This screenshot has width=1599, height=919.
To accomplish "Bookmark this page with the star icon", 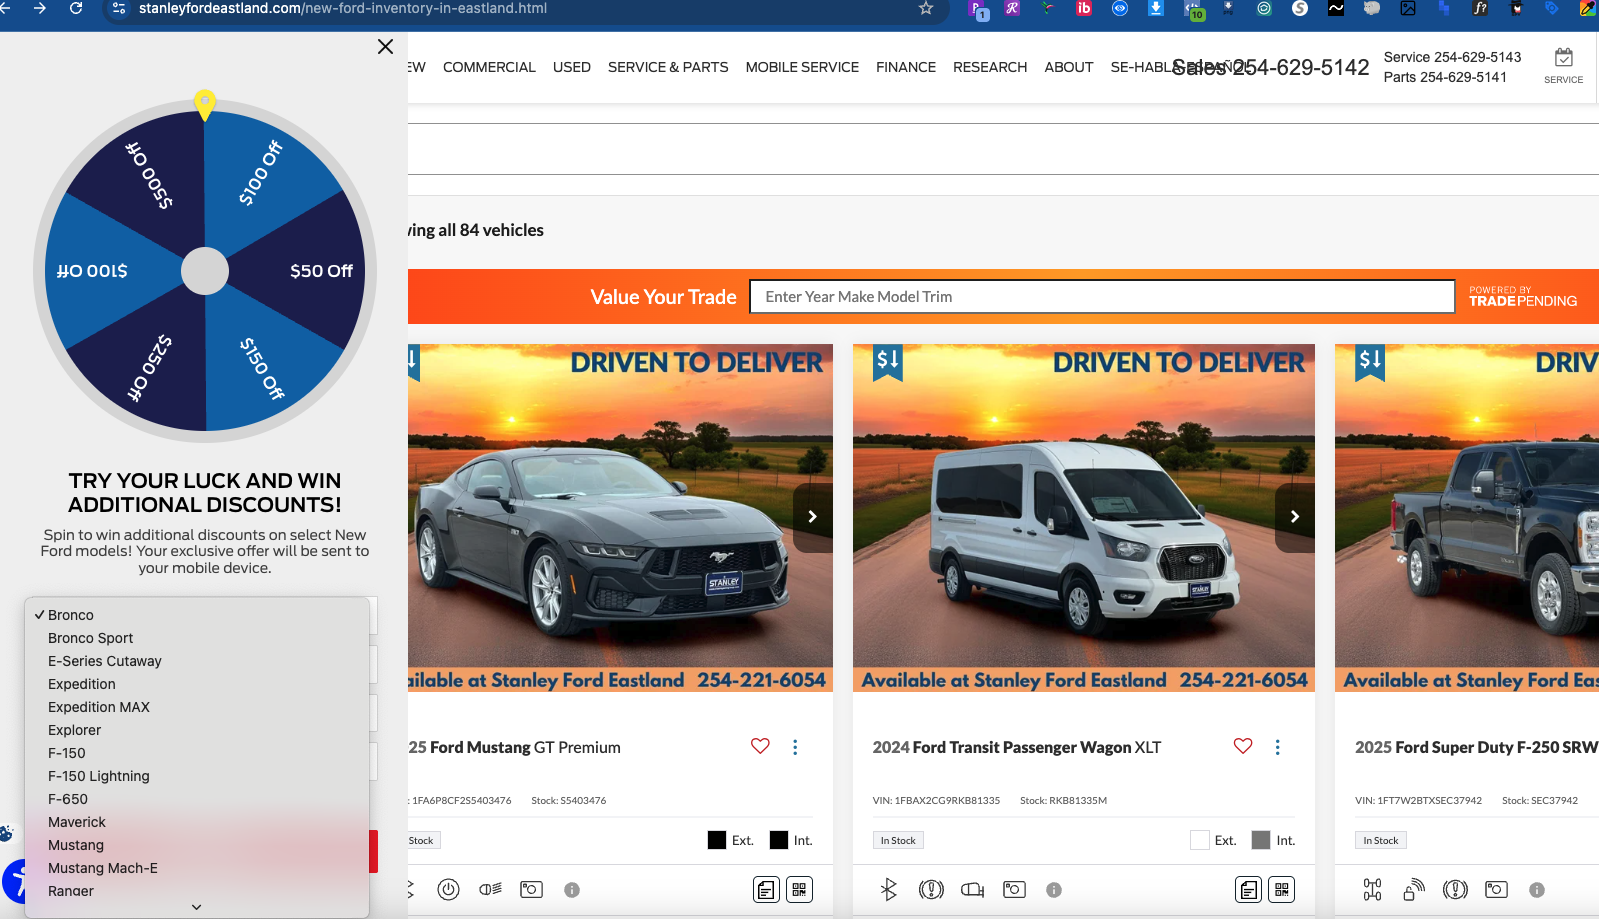I will pyautogui.click(x=926, y=8).
